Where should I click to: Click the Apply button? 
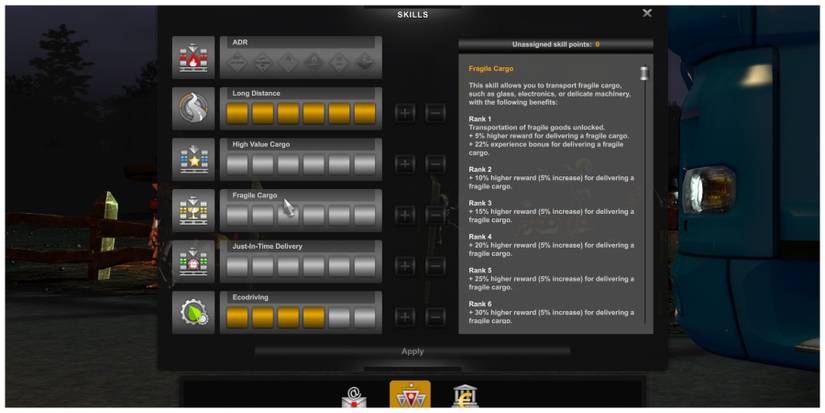pyautogui.click(x=412, y=351)
